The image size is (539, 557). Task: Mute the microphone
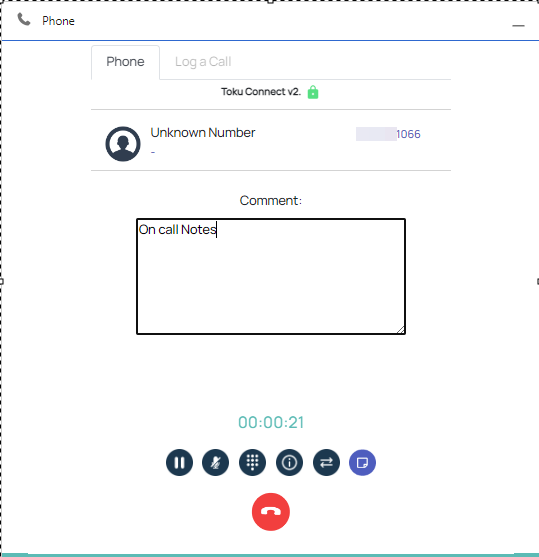pos(216,463)
